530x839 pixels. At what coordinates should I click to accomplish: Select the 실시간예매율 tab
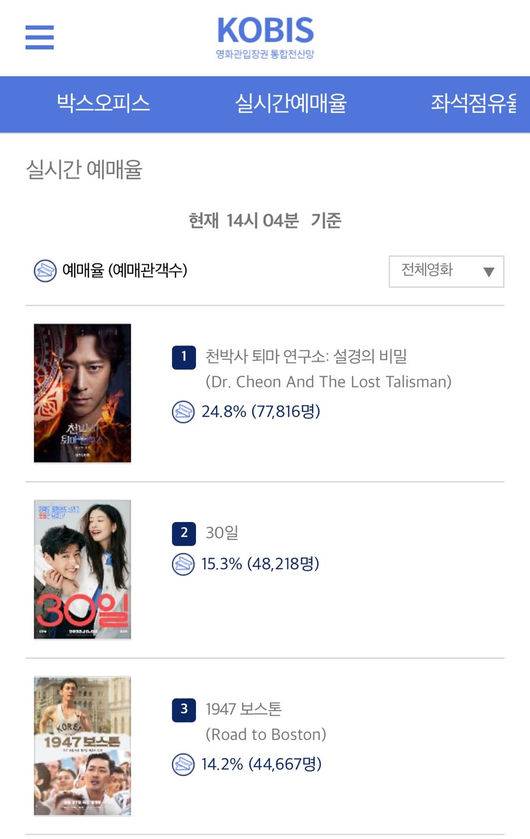tap(291, 103)
